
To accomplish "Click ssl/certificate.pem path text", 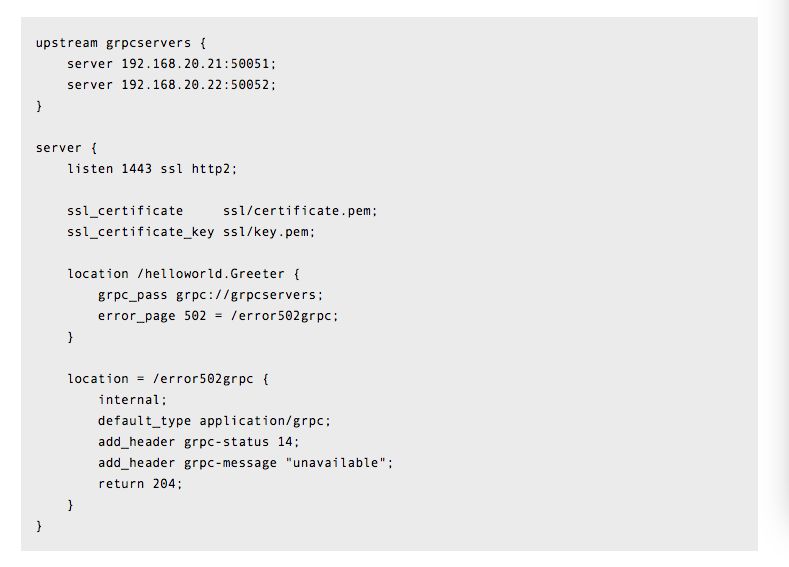I will pos(300,211).
